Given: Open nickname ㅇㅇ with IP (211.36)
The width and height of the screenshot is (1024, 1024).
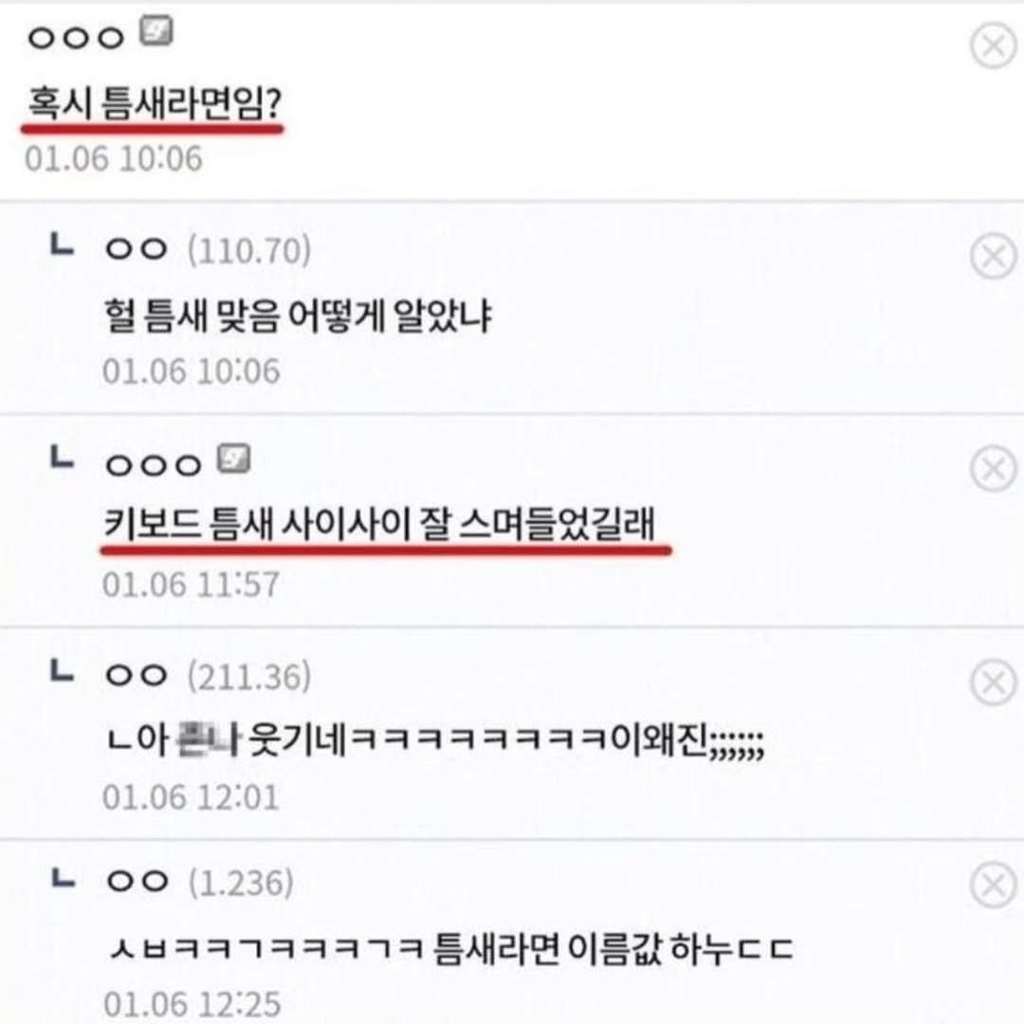Looking at the screenshot, I should point(136,675).
